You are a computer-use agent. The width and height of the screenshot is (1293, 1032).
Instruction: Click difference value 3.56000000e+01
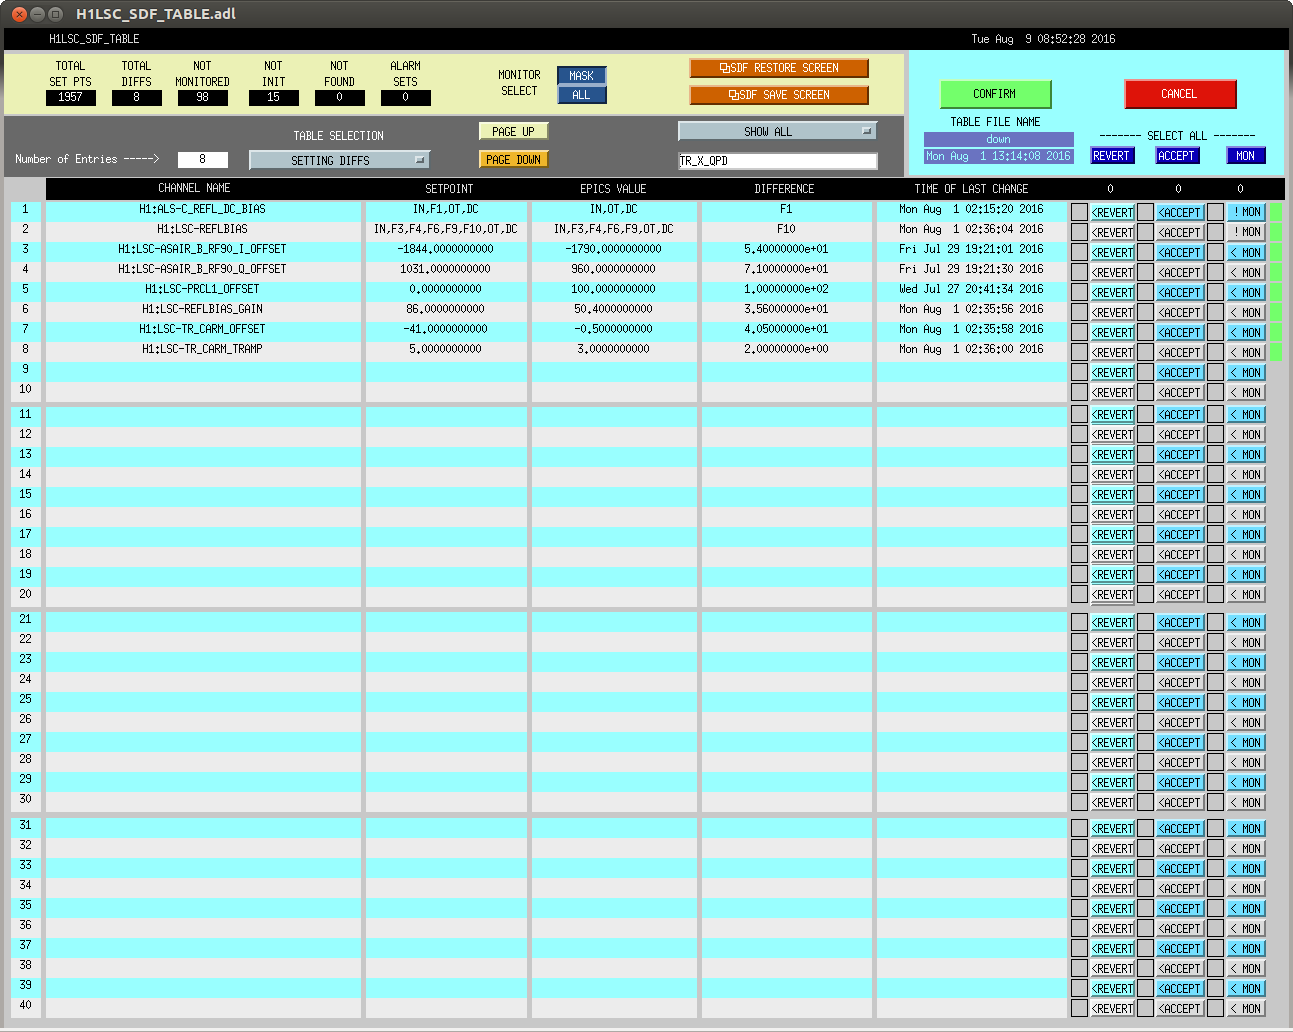786,309
